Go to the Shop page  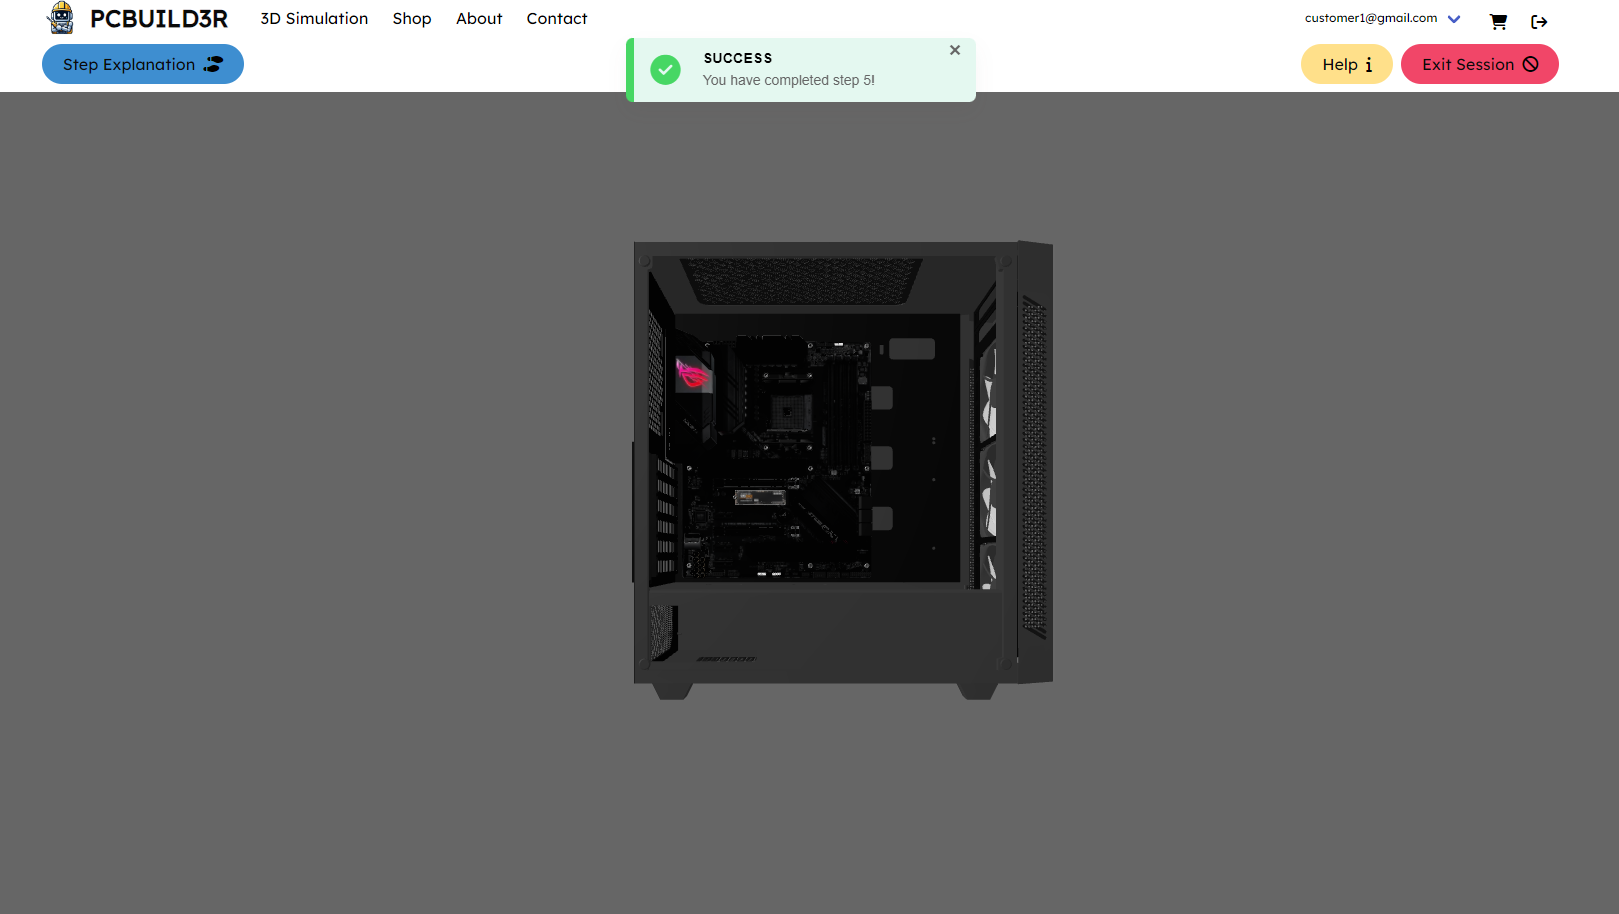tap(412, 19)
